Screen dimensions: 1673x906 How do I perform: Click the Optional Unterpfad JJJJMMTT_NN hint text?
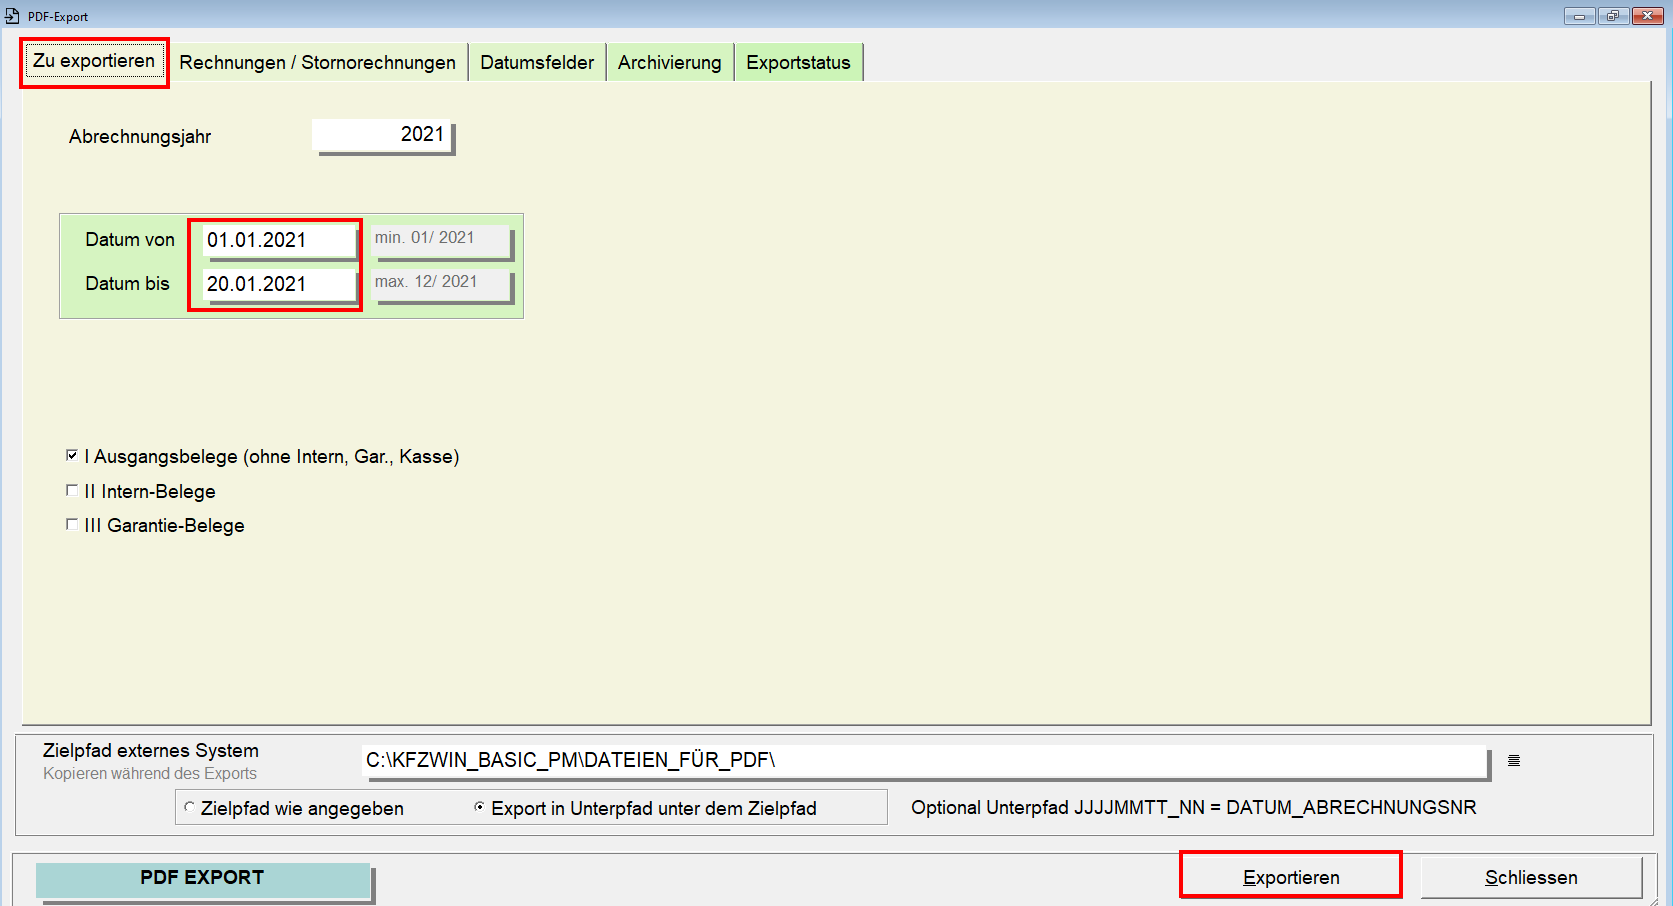[1194, 807]
